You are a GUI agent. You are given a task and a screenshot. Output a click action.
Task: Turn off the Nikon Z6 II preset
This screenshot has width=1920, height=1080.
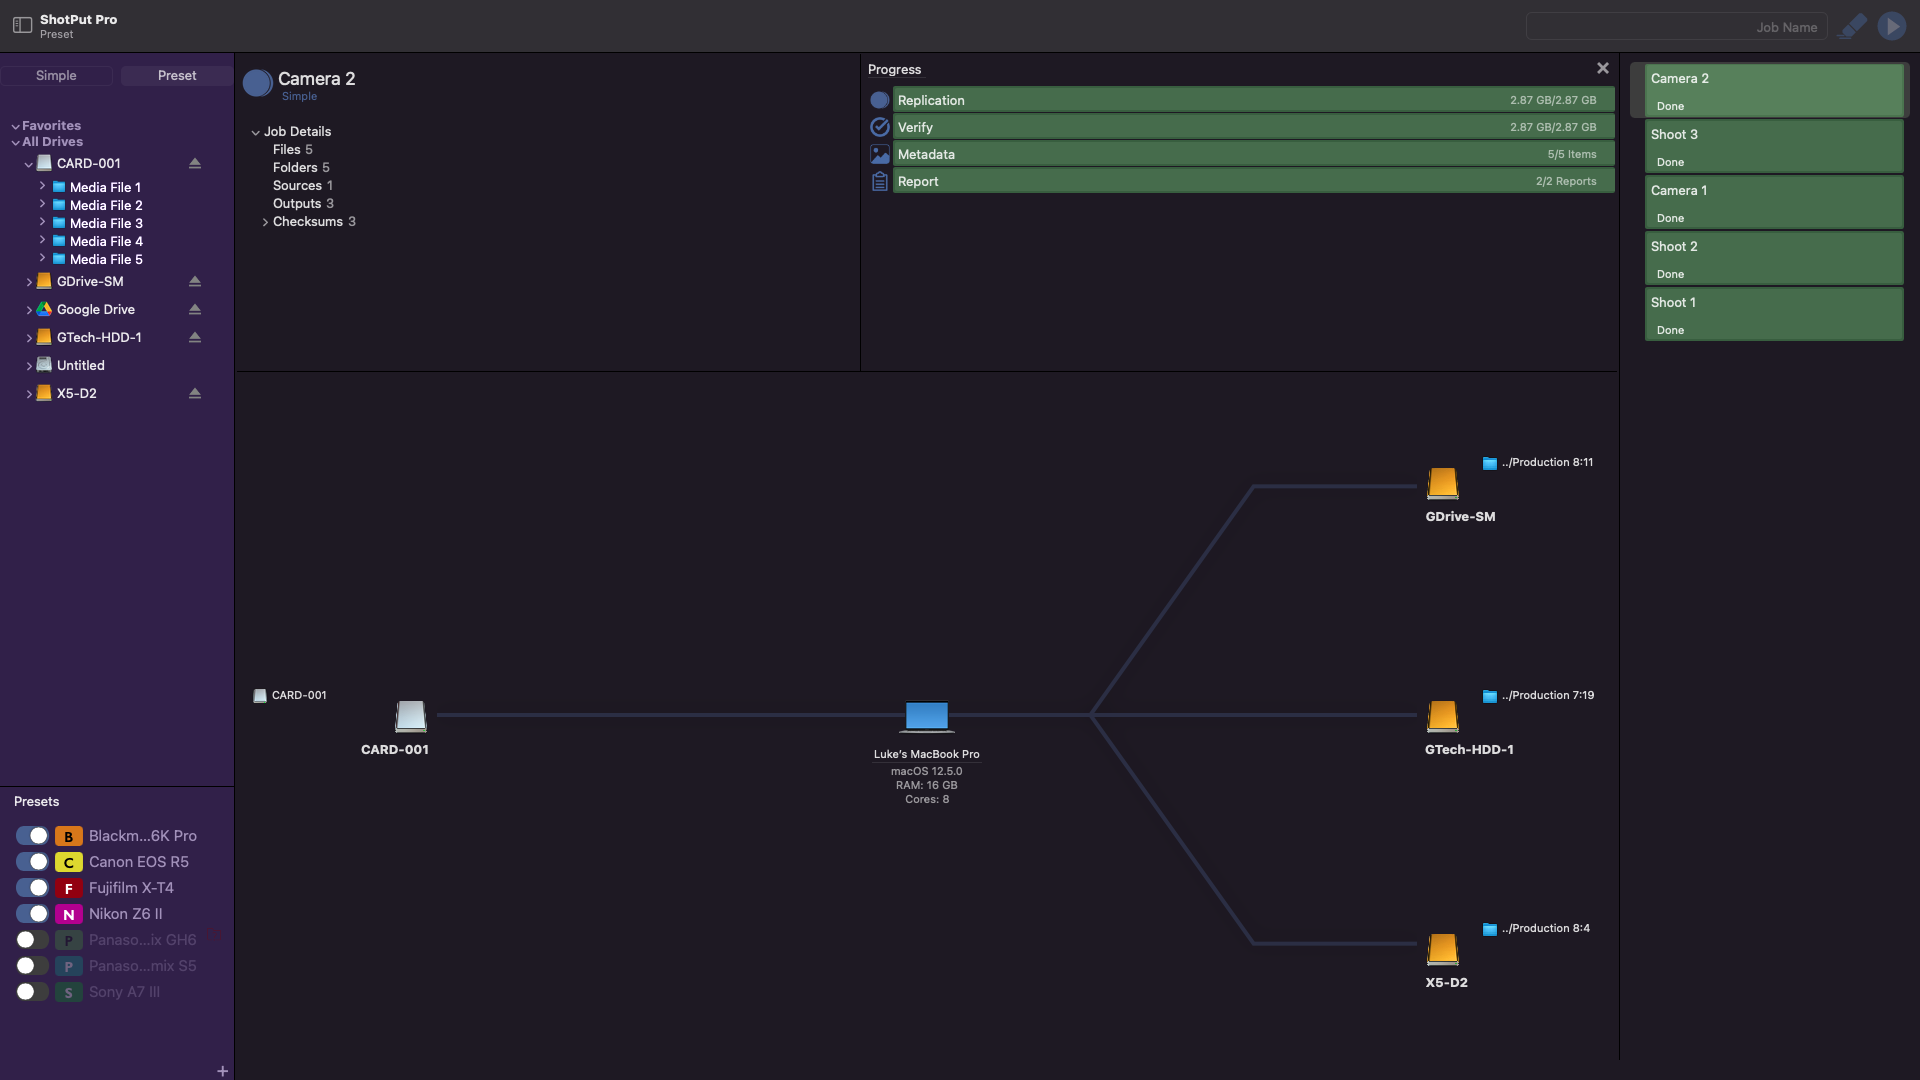pos(32,914)
